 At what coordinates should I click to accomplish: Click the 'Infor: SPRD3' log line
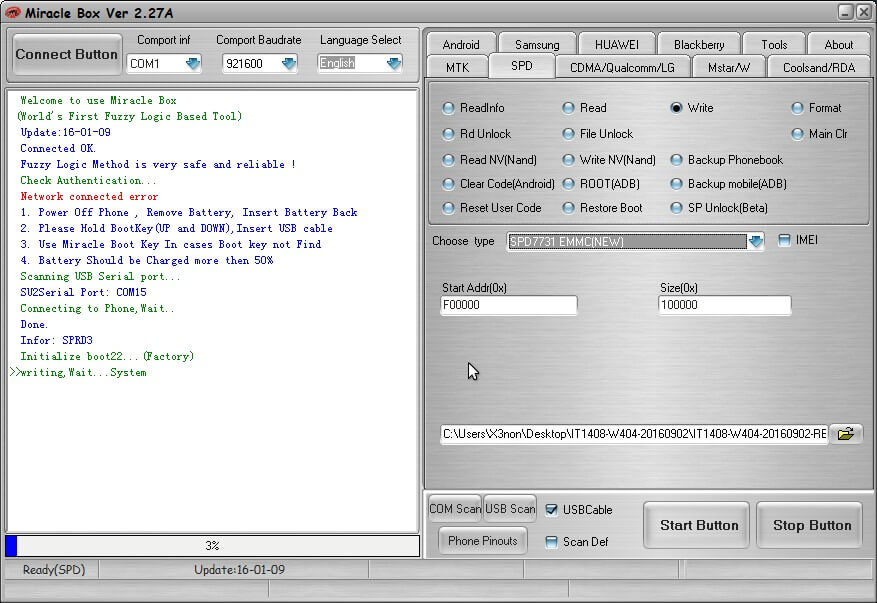(56, 341)
